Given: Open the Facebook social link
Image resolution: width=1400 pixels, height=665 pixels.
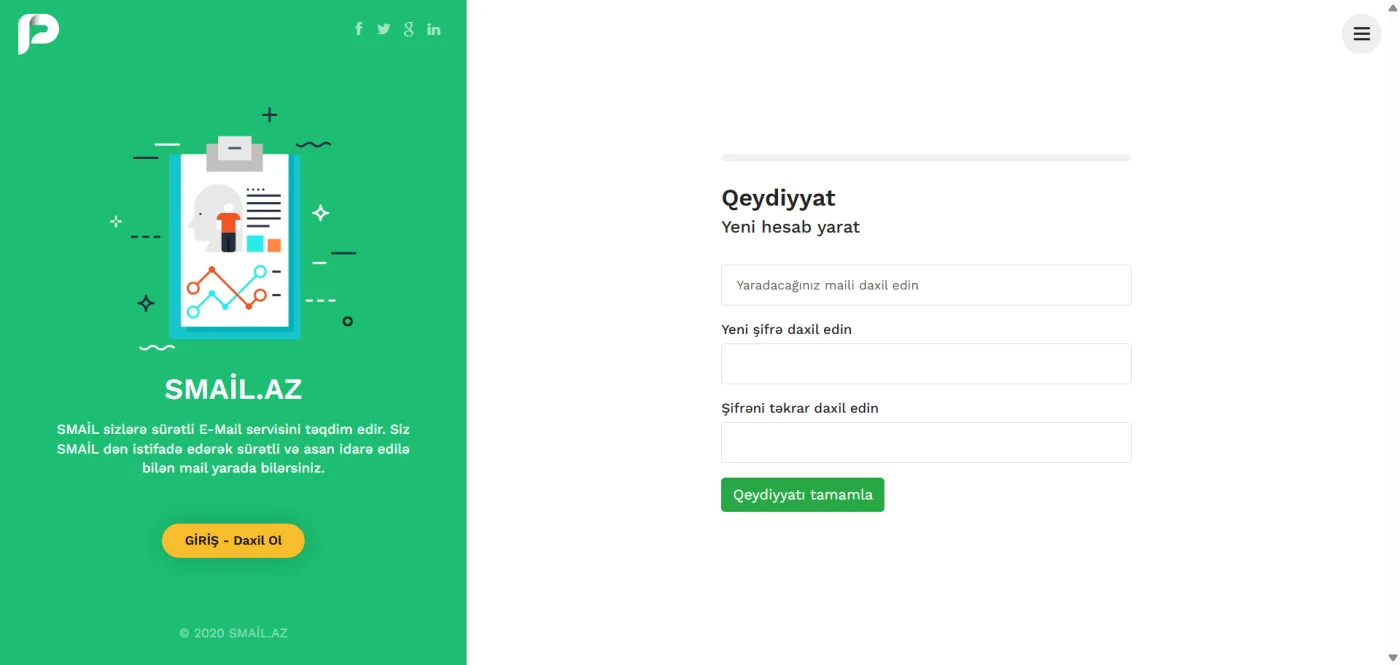Looking at the screenshot, I should click(x=359, y=29).
